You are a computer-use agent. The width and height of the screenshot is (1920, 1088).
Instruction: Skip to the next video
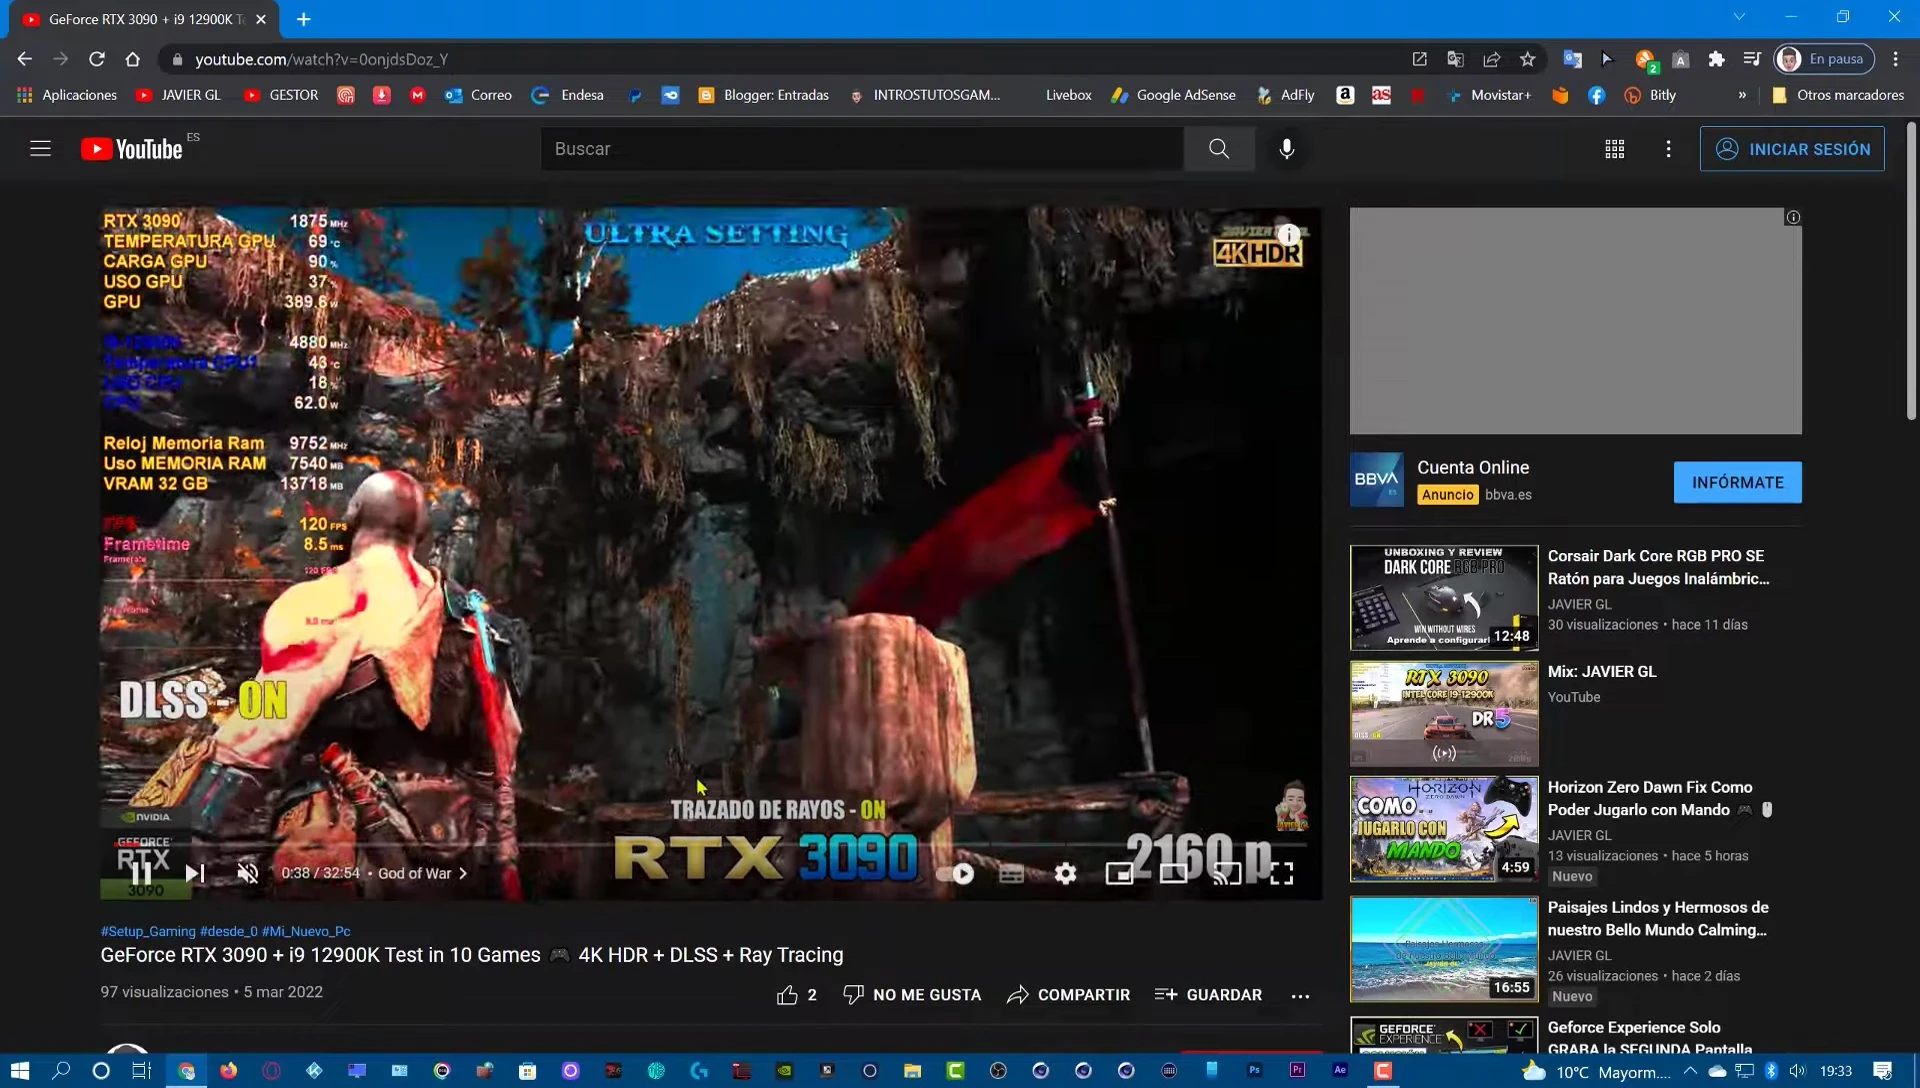[x=195, y=874]
